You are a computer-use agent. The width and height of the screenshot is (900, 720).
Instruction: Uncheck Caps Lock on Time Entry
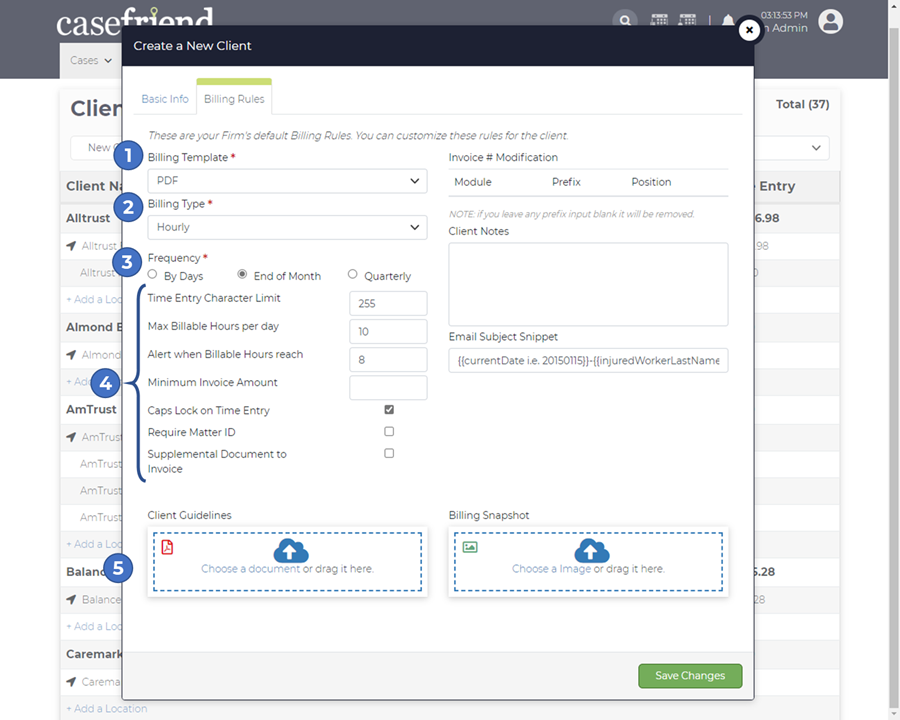tap(389, 409)
